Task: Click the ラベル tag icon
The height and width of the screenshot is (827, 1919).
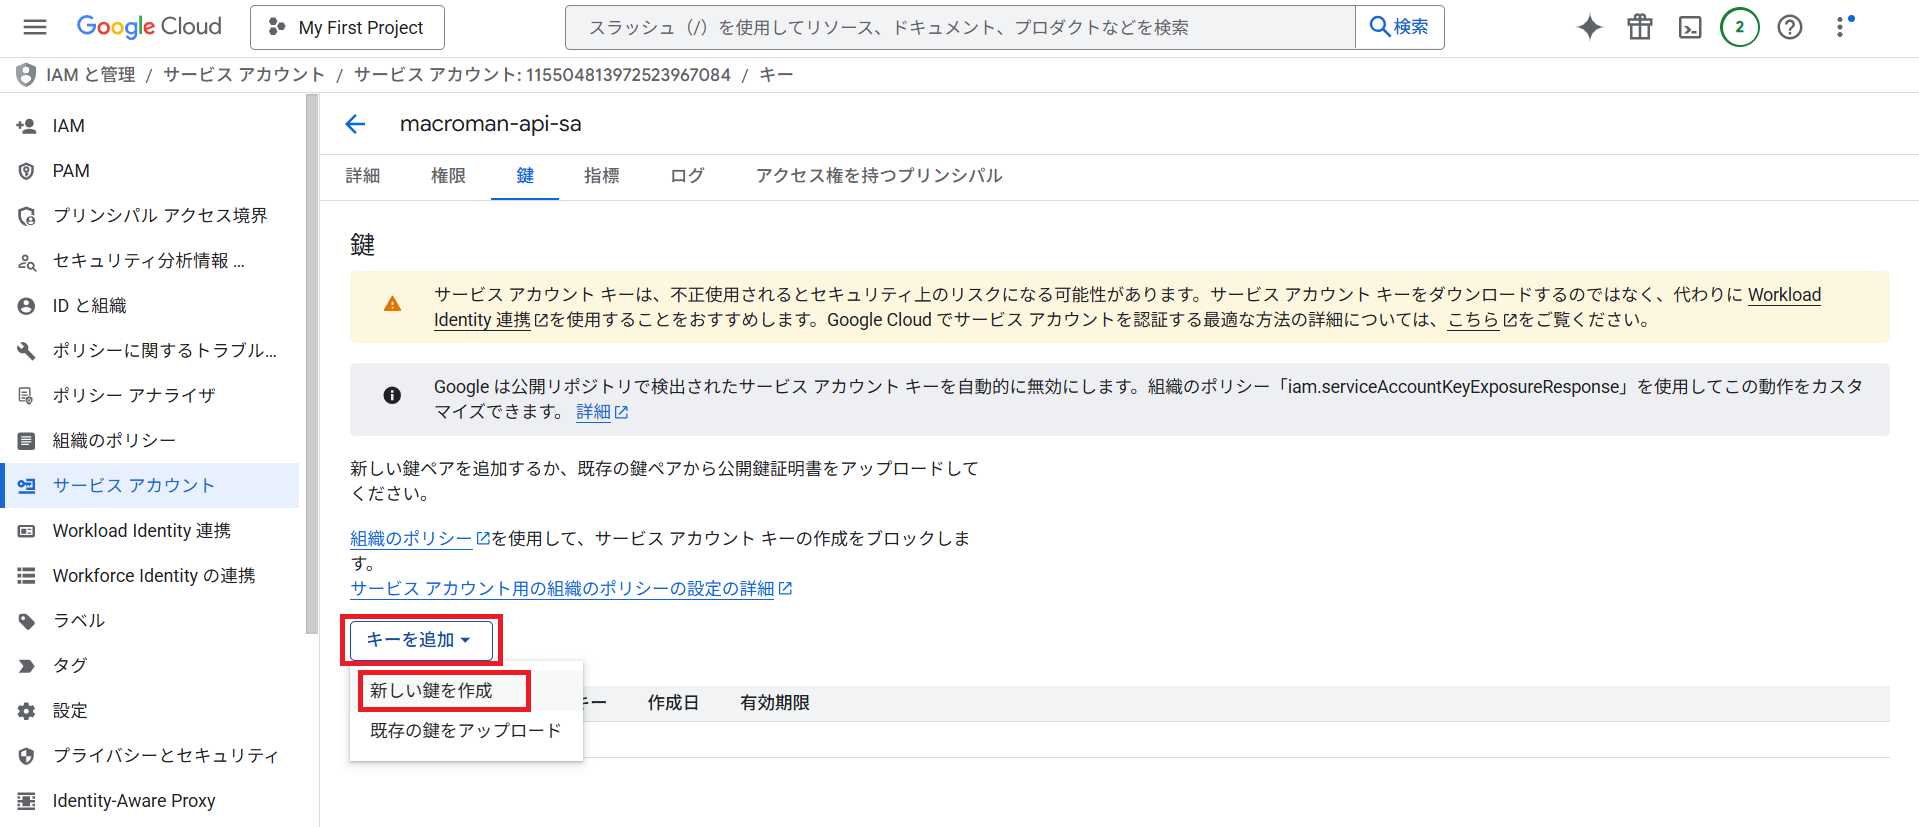Action: tap(27, 621)
